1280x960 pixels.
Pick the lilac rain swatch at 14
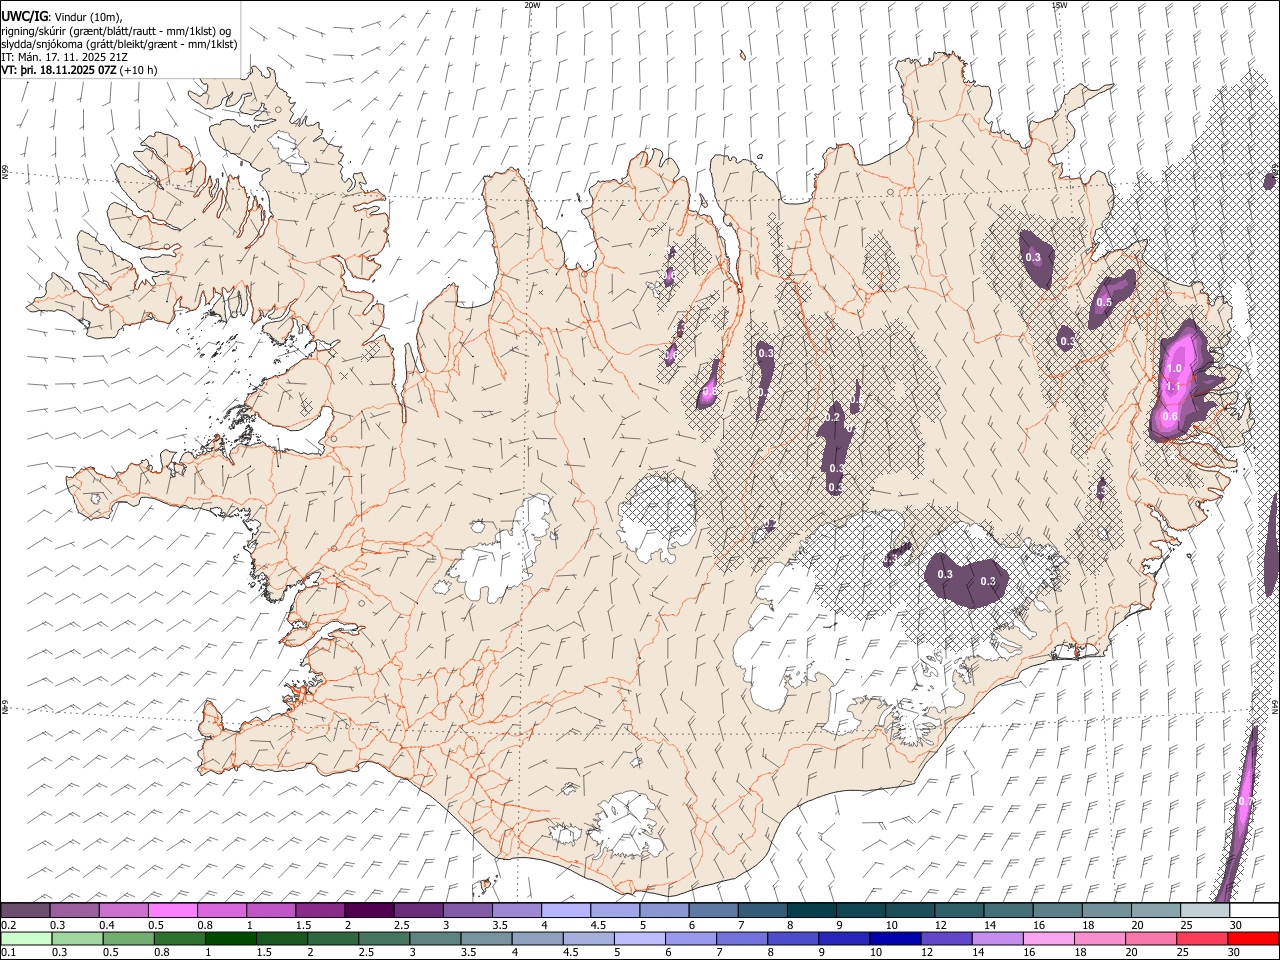(x=998, y=939)
